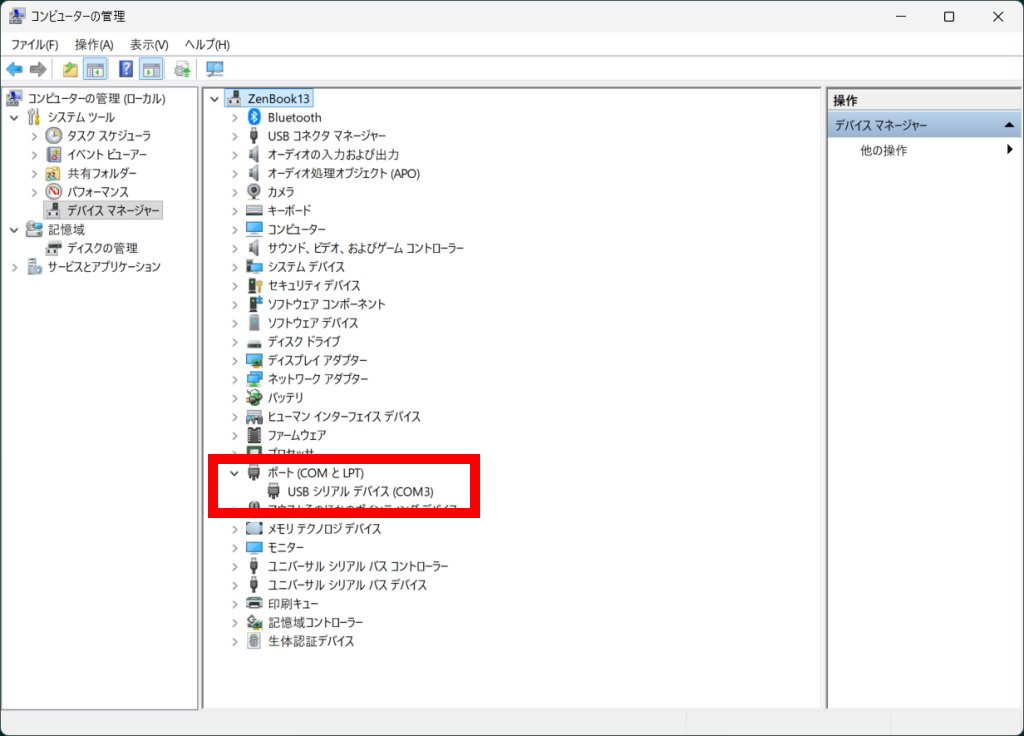Viewport: 1024px width, 736px height.
Task: Open 他の操作 submenu in actions pane
Action: point(884,150)
